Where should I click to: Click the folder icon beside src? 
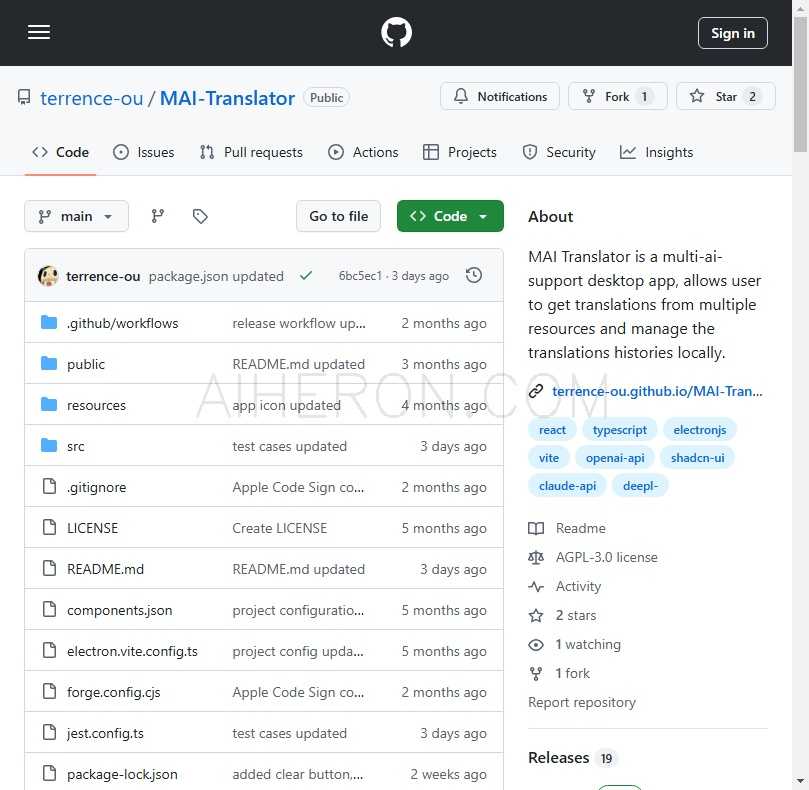coord(49,445)
